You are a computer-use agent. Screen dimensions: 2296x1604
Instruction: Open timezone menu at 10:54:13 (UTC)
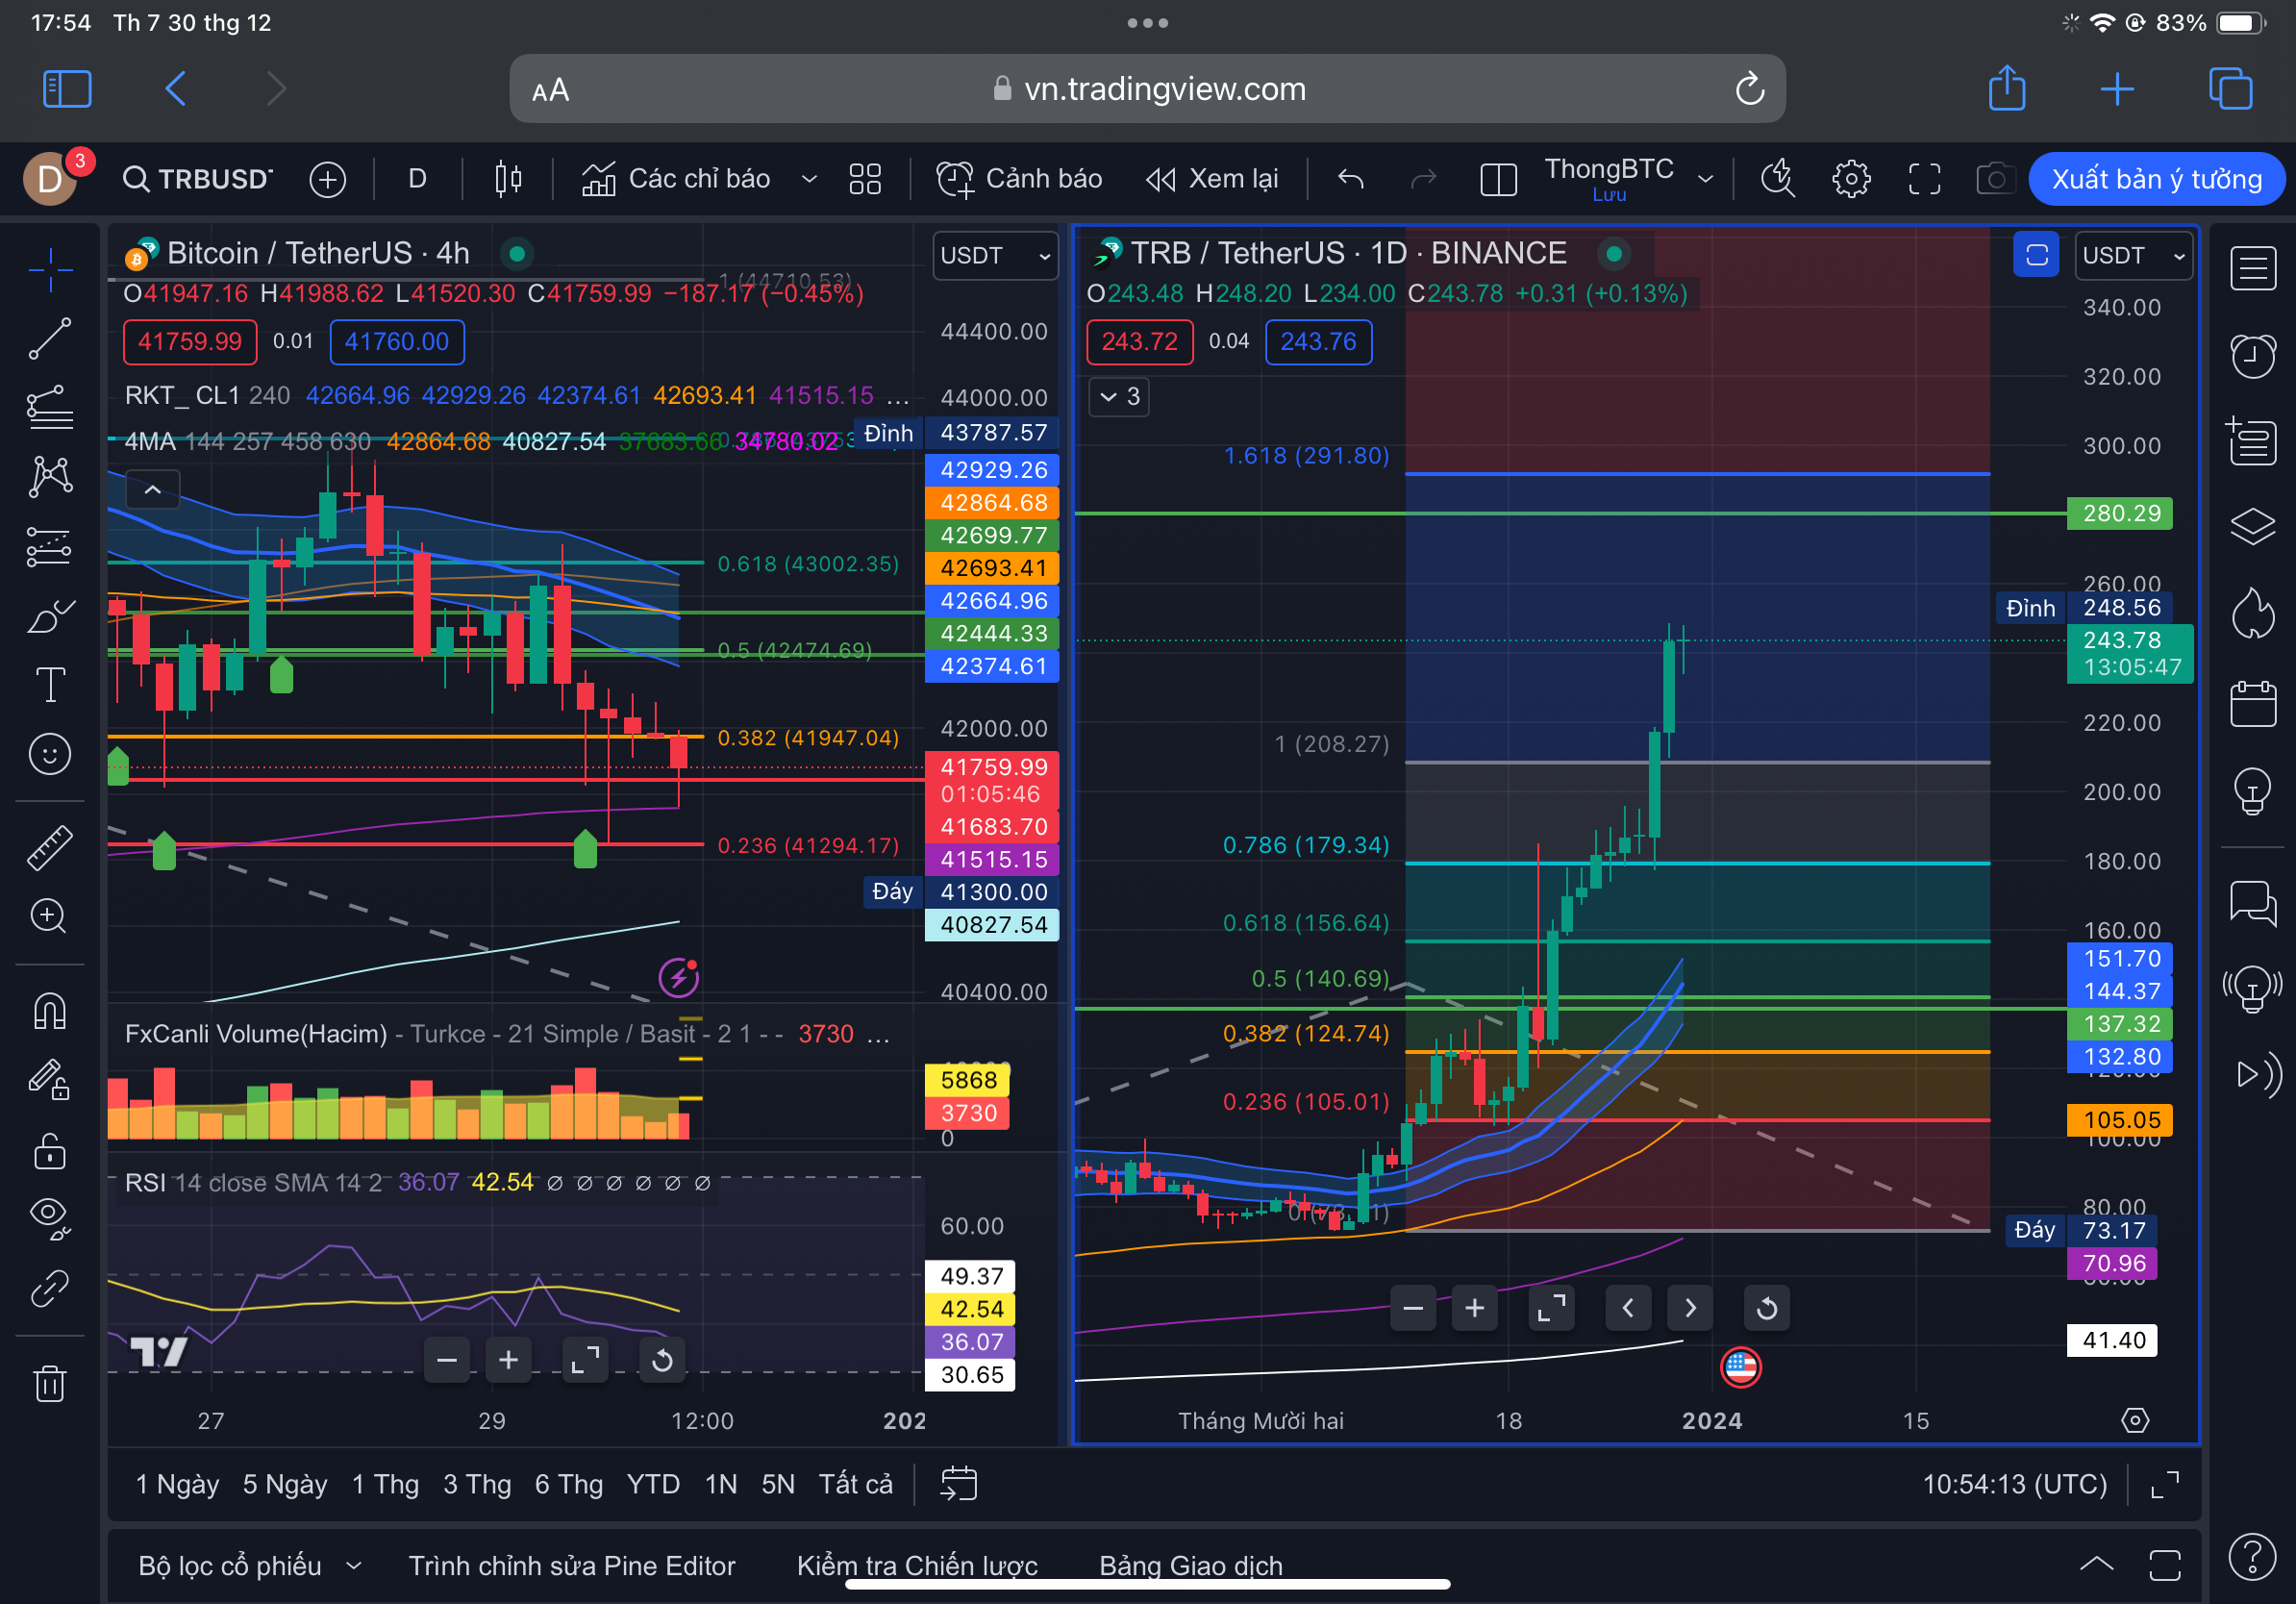coord(2014,1484)
